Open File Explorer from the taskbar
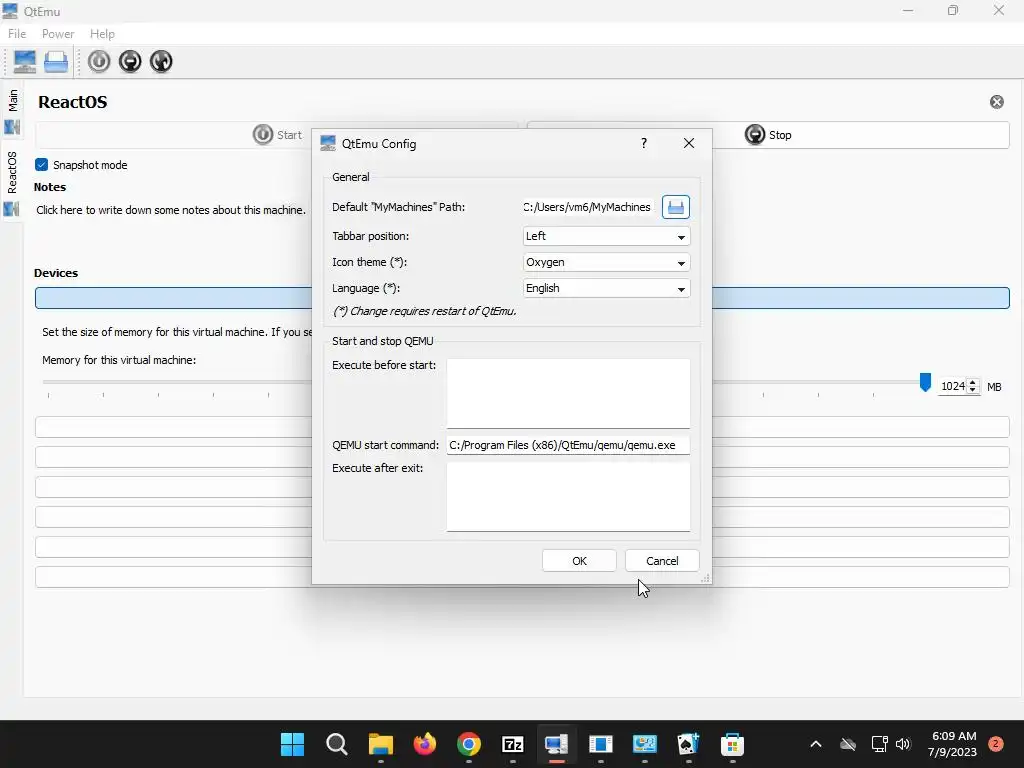This screenshot has height=768, width=1024. click(x=381, y=744)
